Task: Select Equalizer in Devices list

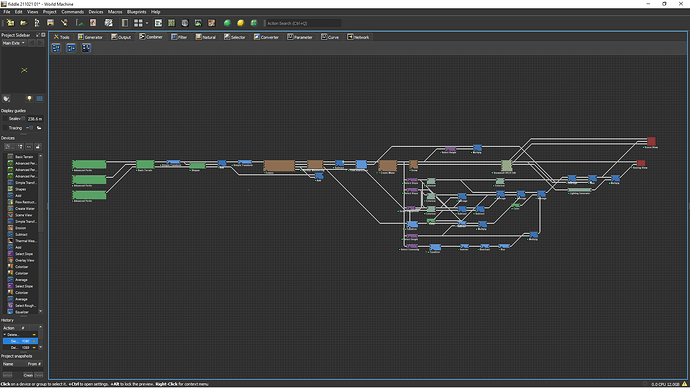Action: tap(21, 312)
